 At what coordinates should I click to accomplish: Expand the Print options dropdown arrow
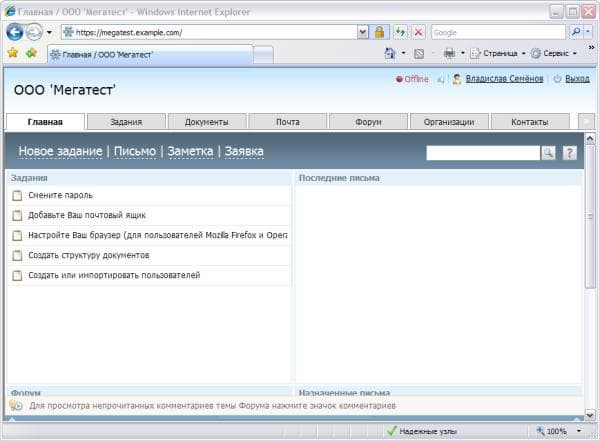click(x=462, y=53)
